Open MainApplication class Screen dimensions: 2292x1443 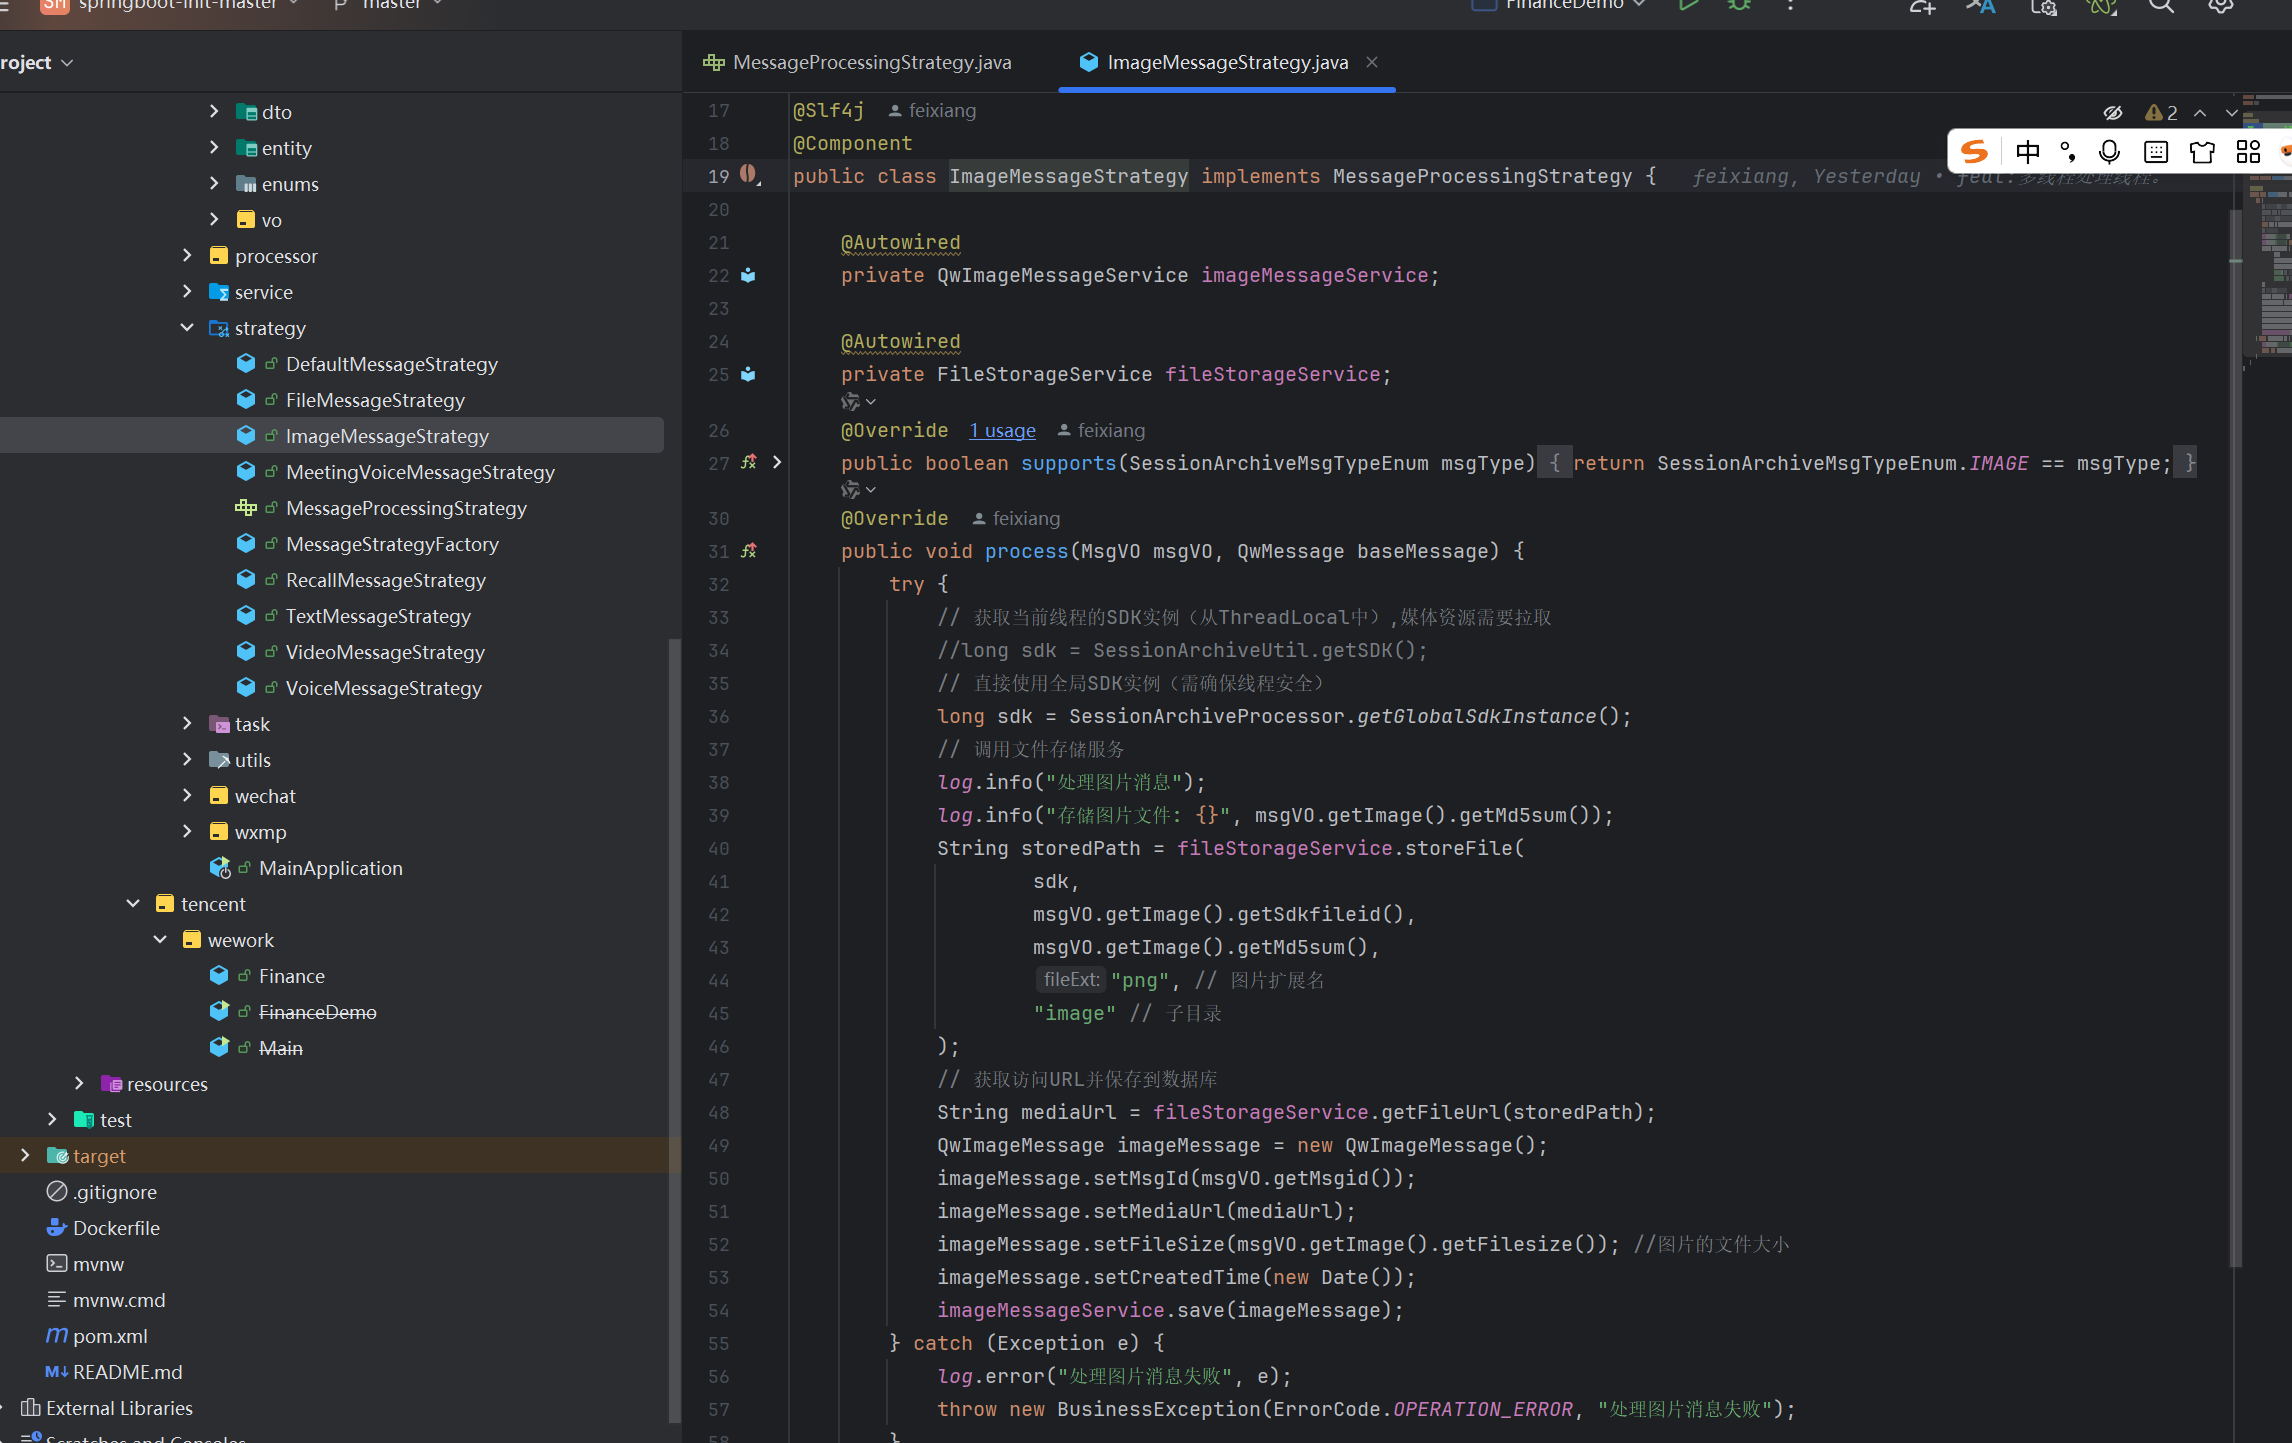[x=330, y=868]
